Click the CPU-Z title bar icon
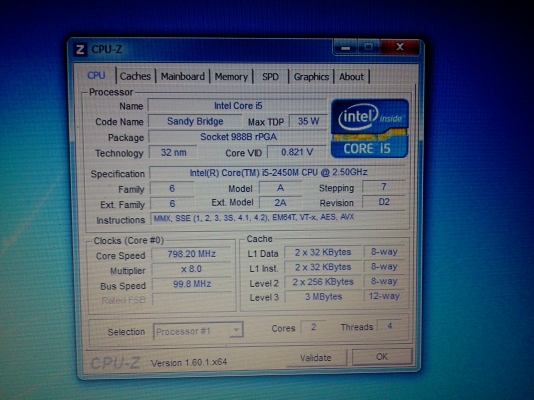This screenshot has width=534, height=400. point(80,50)
